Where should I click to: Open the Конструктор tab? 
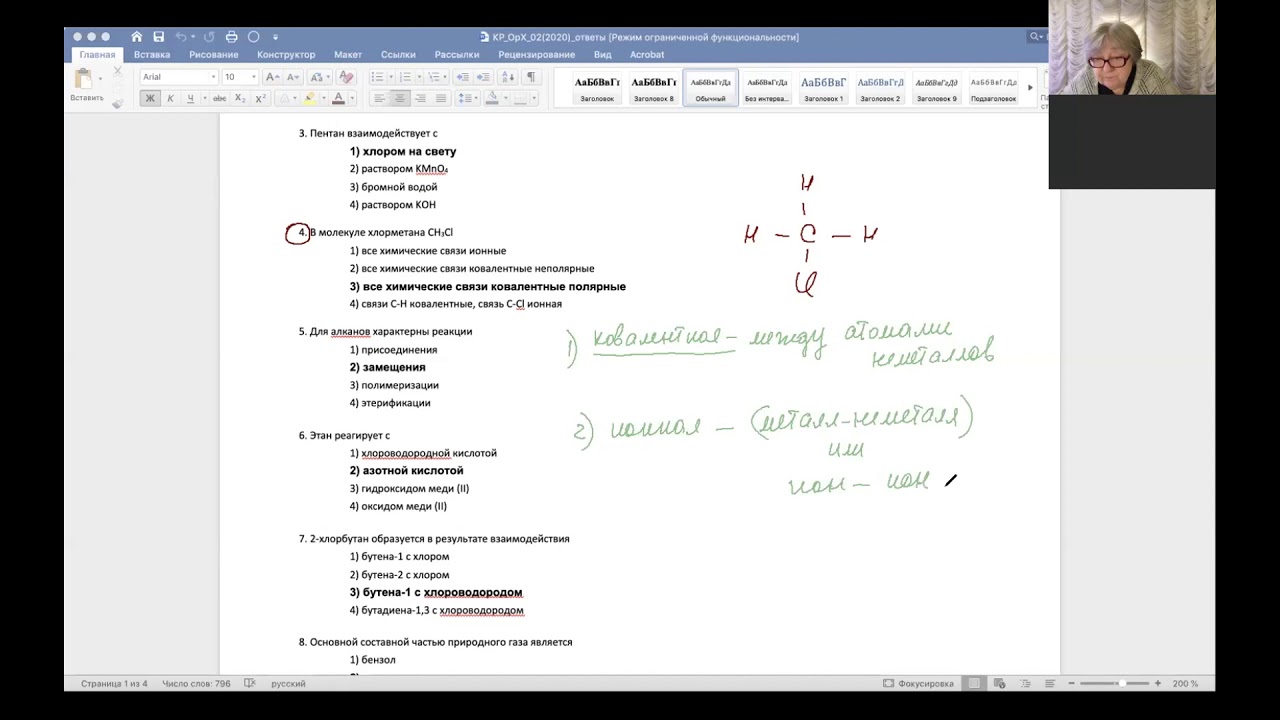point(286,55)
